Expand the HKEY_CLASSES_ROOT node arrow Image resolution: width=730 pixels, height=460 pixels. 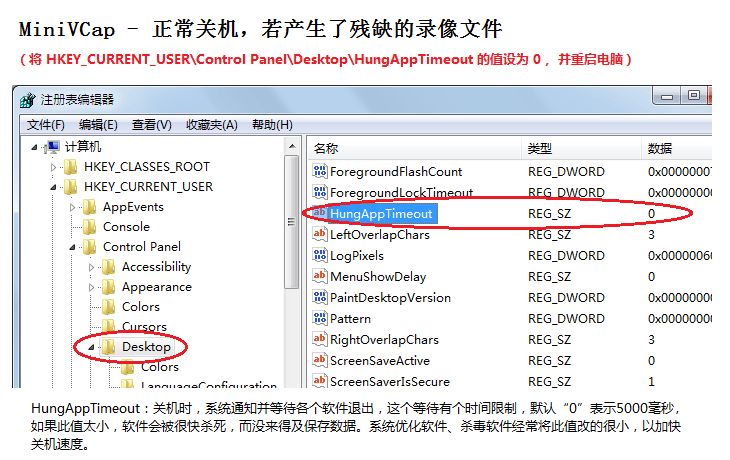53,167
